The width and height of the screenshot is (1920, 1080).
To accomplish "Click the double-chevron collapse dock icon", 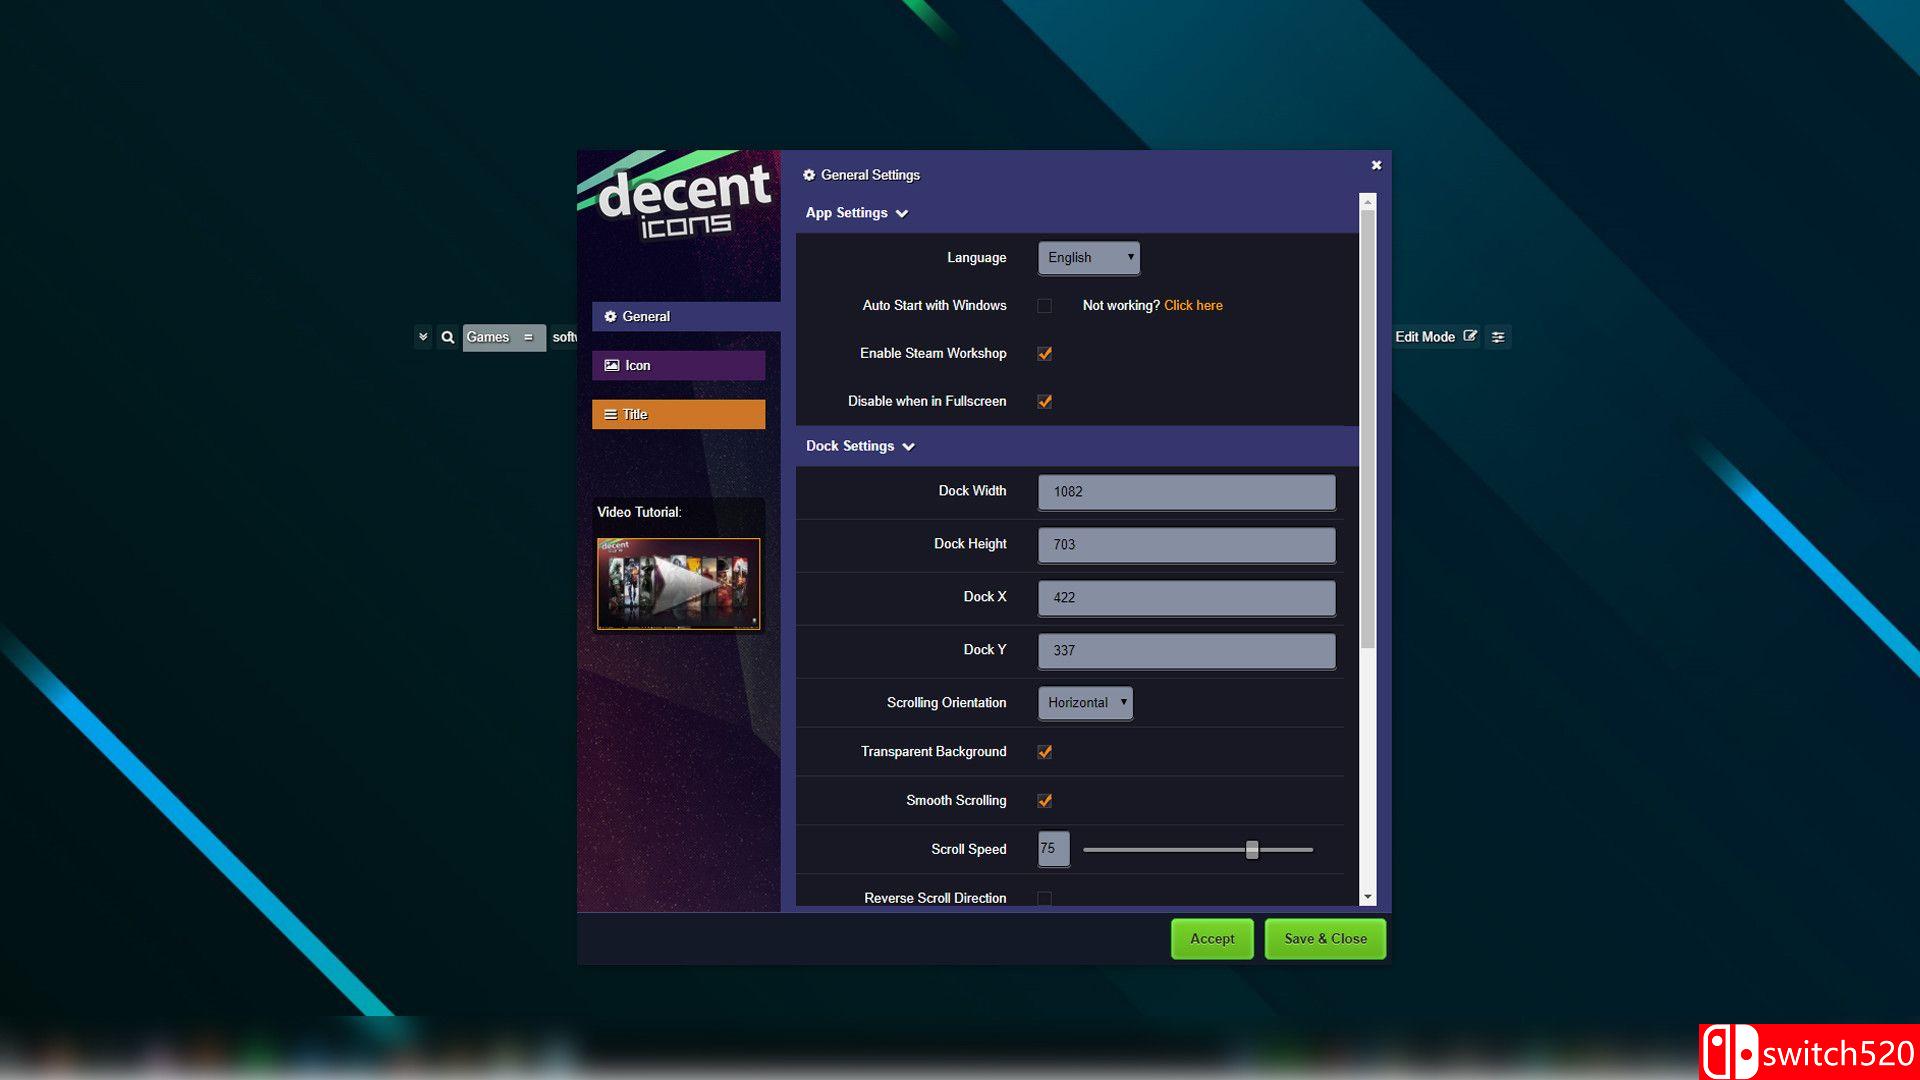I will [x=423, y=337].
